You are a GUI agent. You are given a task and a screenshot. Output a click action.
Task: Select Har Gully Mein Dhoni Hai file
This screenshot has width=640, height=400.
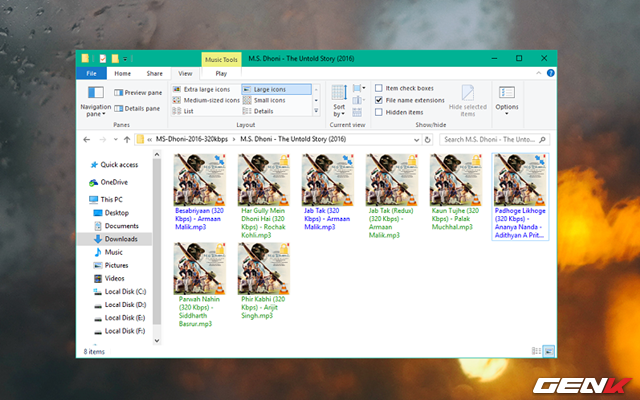coord(264,196)
